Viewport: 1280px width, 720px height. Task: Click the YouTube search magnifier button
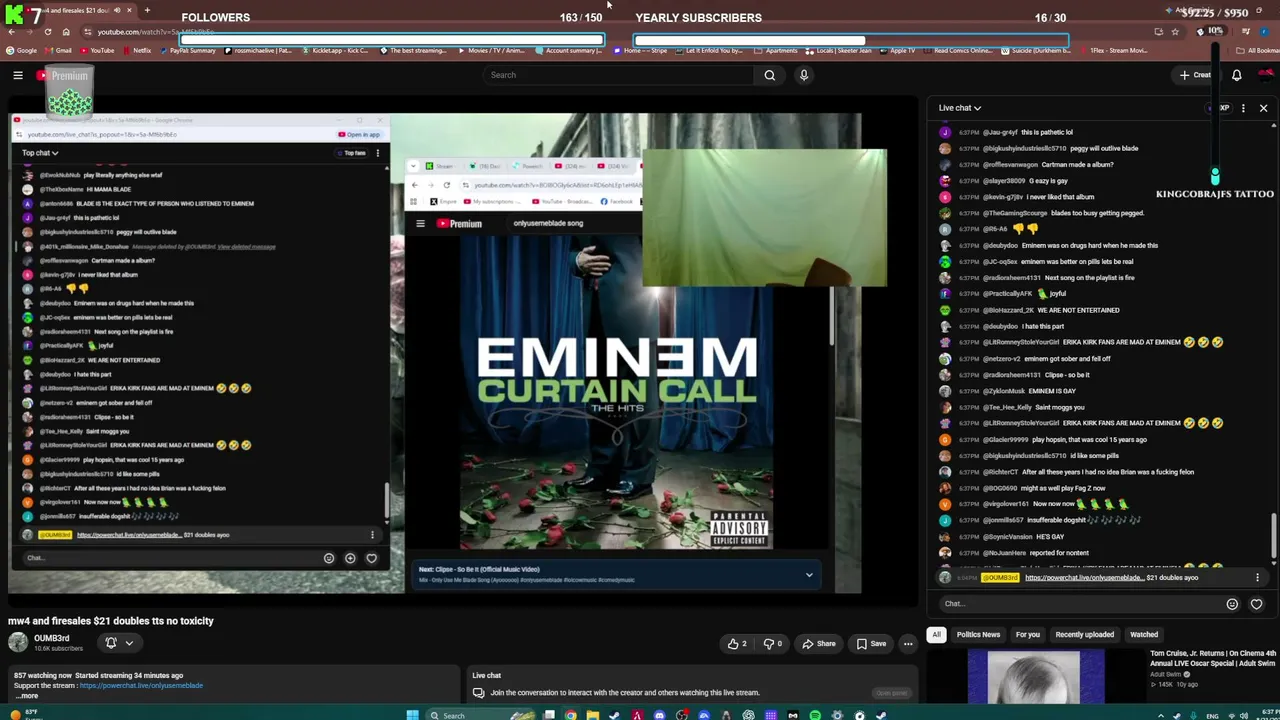[769, 75]
